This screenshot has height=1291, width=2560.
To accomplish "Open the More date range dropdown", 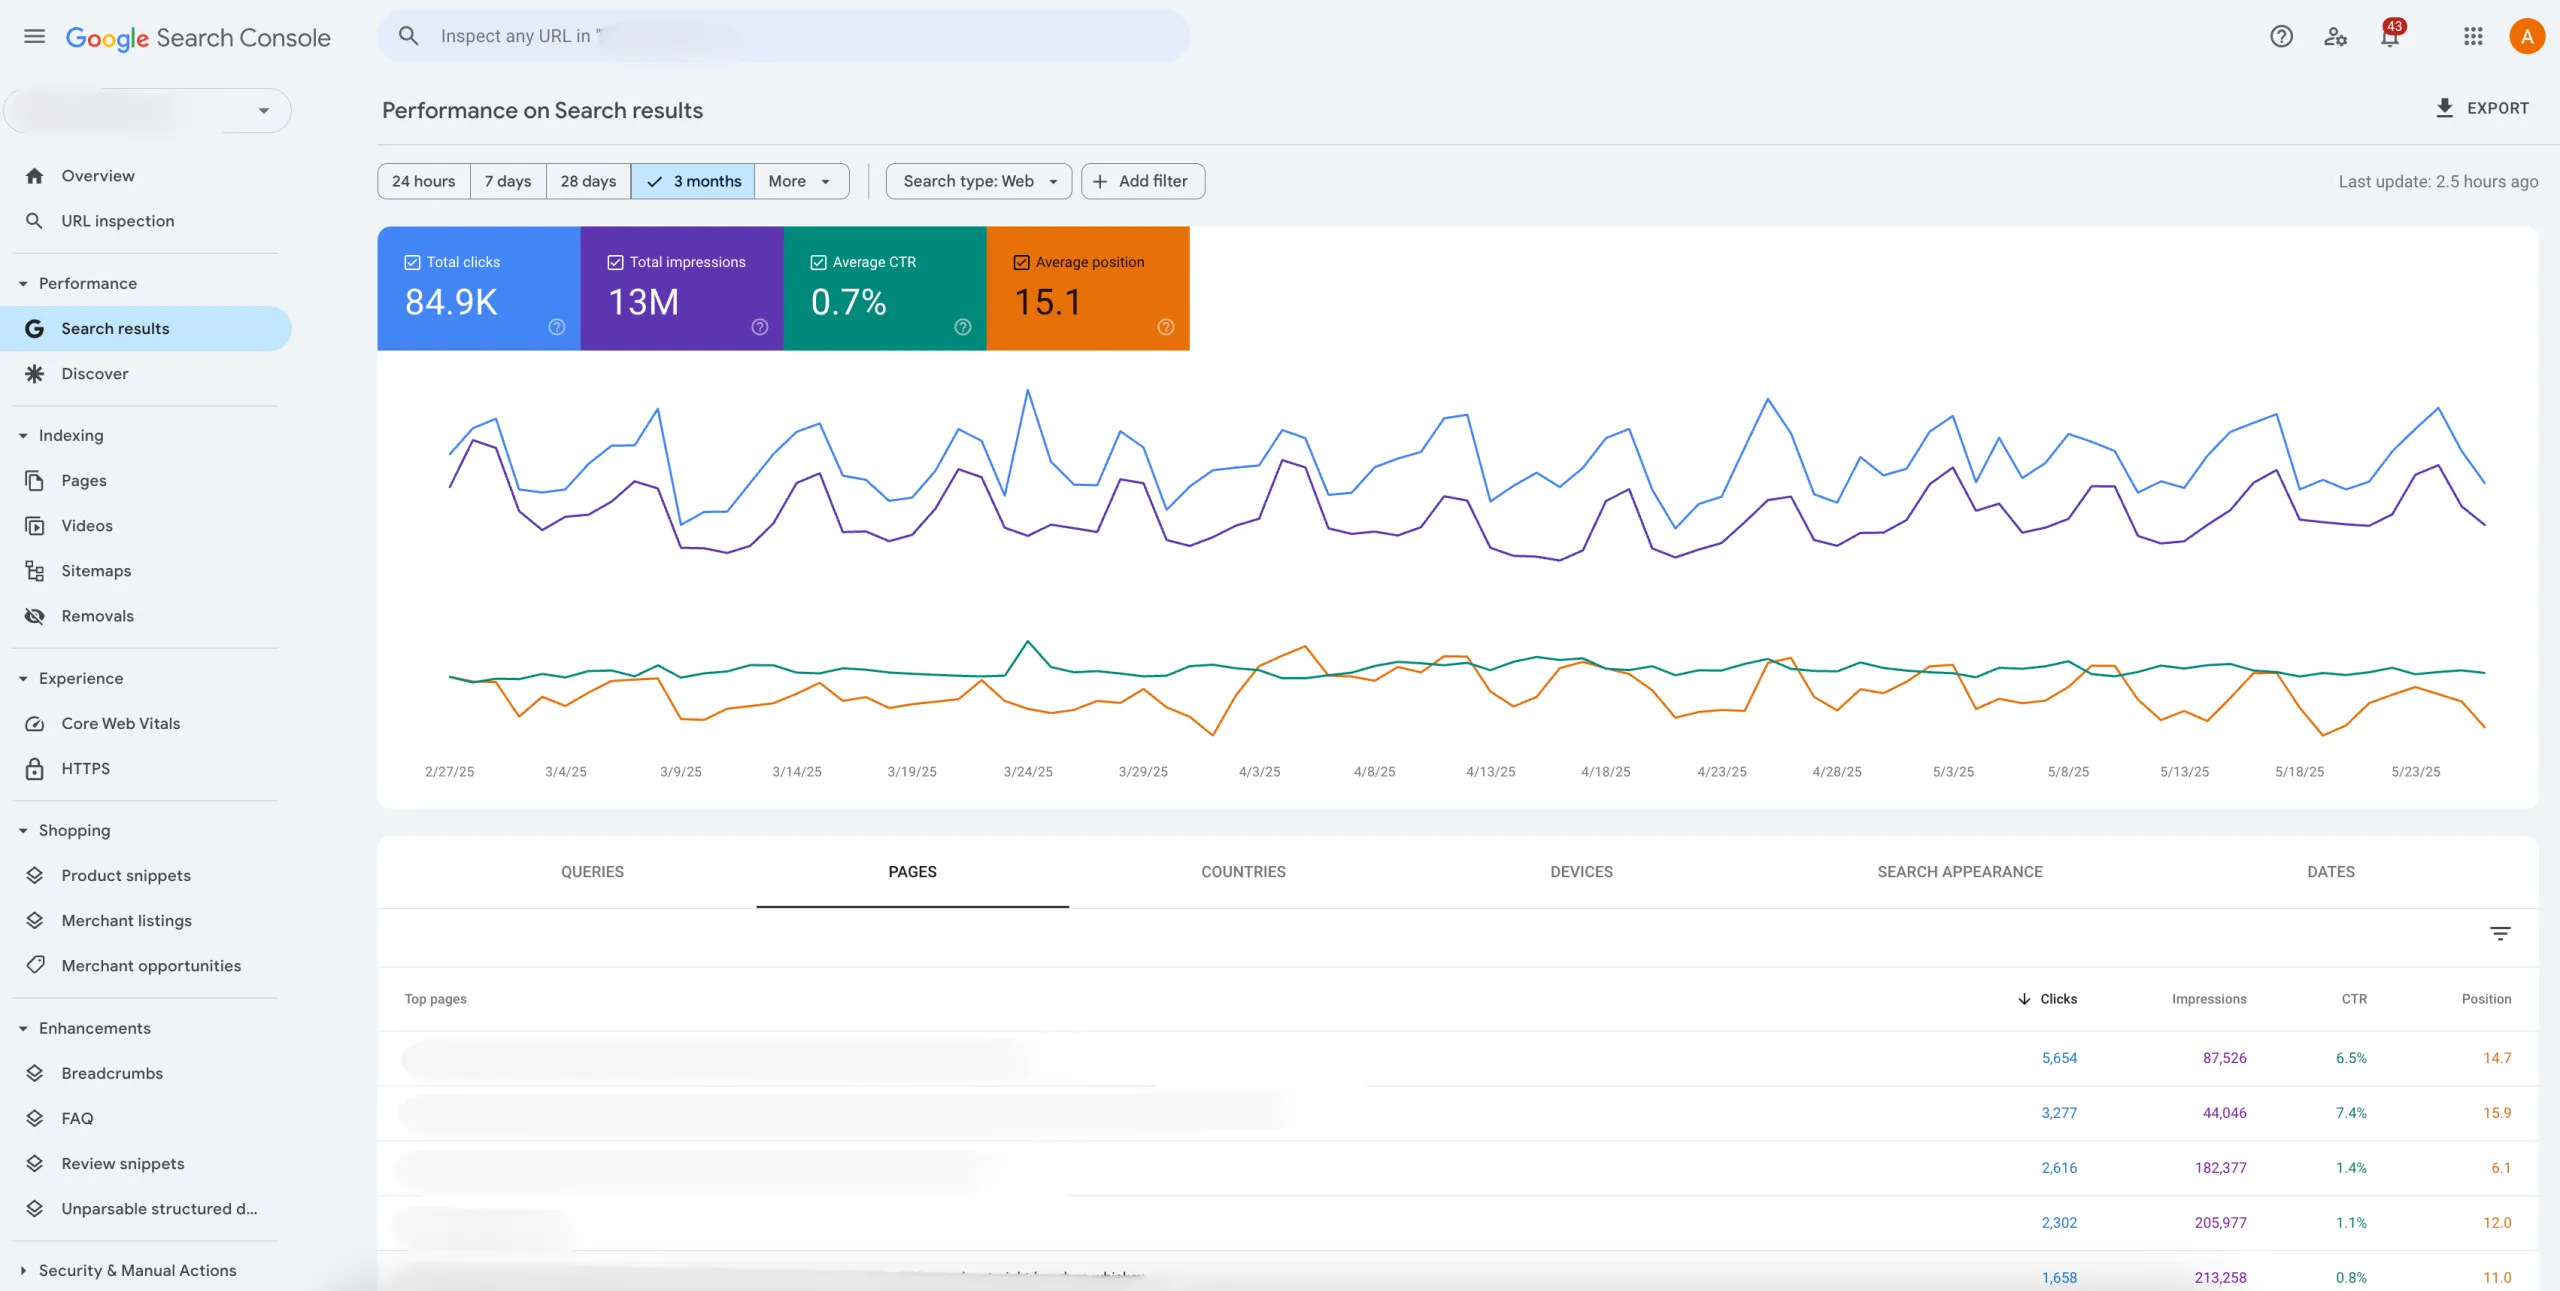I will click(801, 181).
